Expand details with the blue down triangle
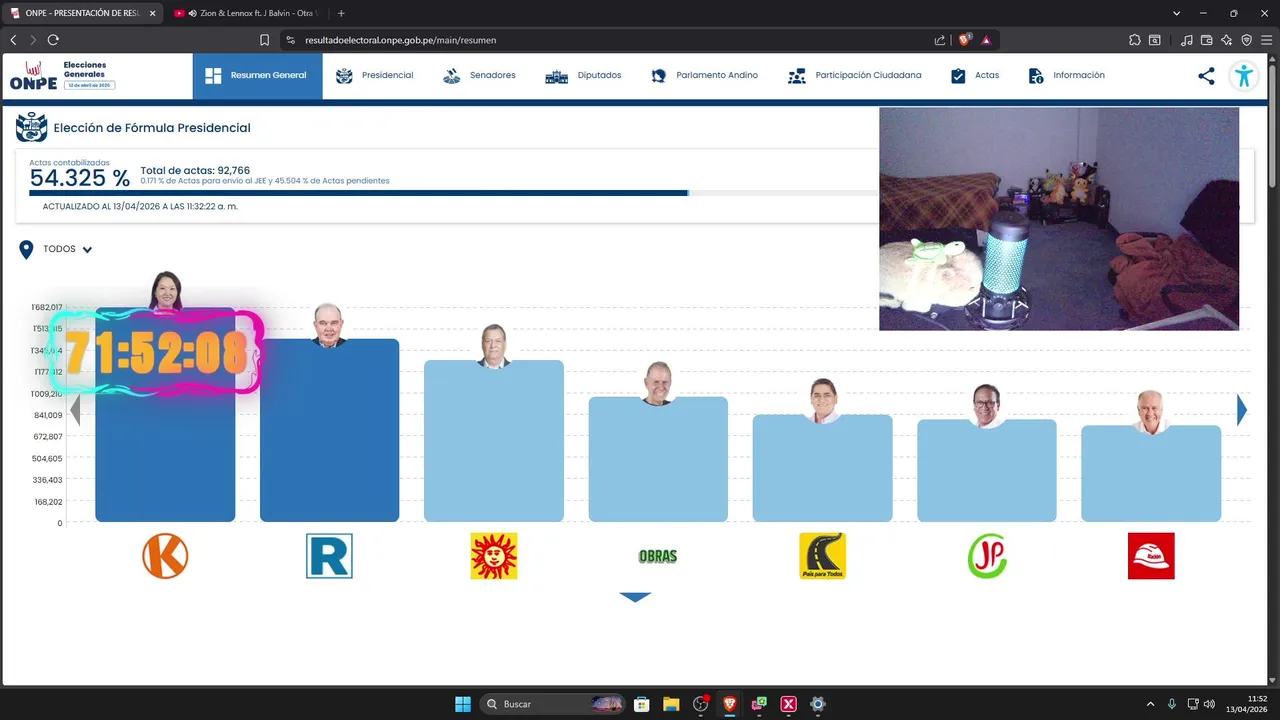The image size is (1280, 720). tap(635, 597)
